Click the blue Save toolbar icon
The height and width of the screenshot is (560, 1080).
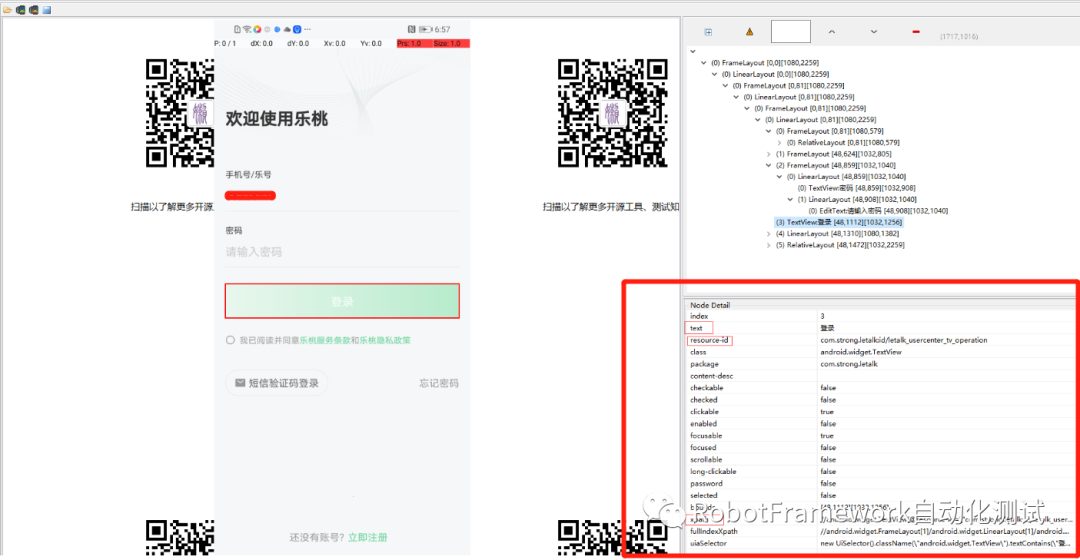point(46,10)
